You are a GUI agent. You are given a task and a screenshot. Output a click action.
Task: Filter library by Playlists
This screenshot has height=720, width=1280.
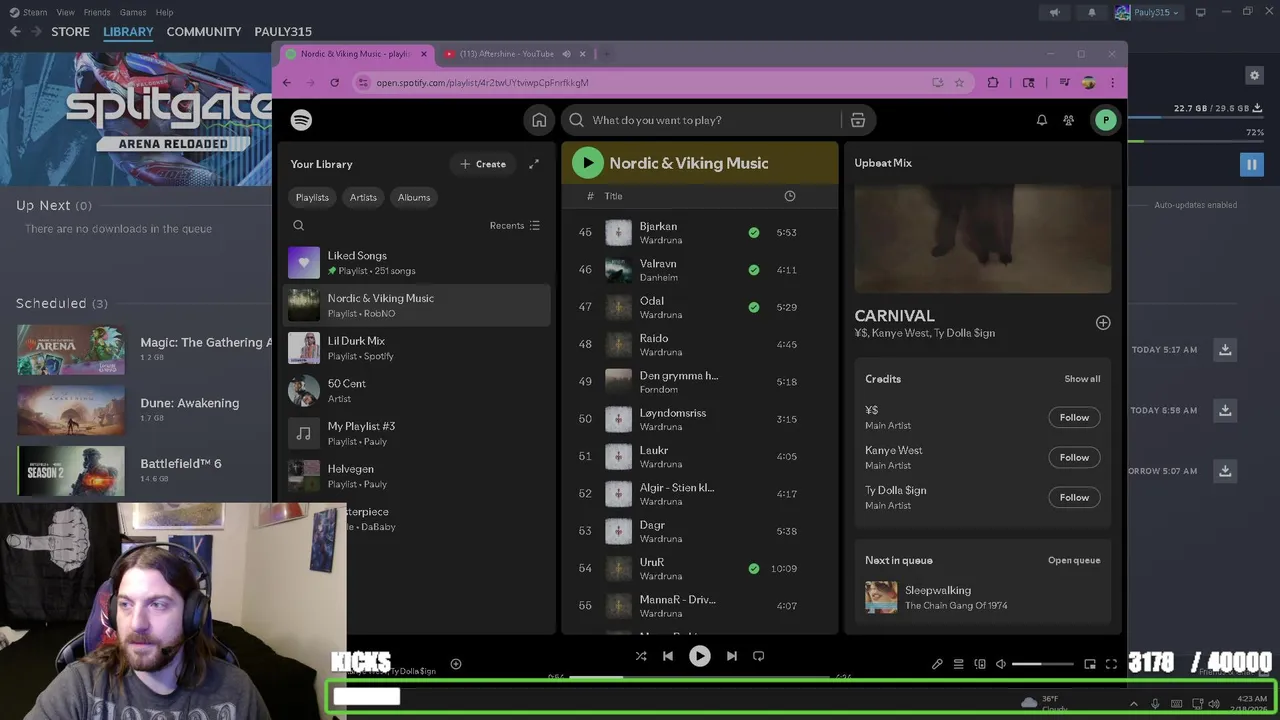312,197
